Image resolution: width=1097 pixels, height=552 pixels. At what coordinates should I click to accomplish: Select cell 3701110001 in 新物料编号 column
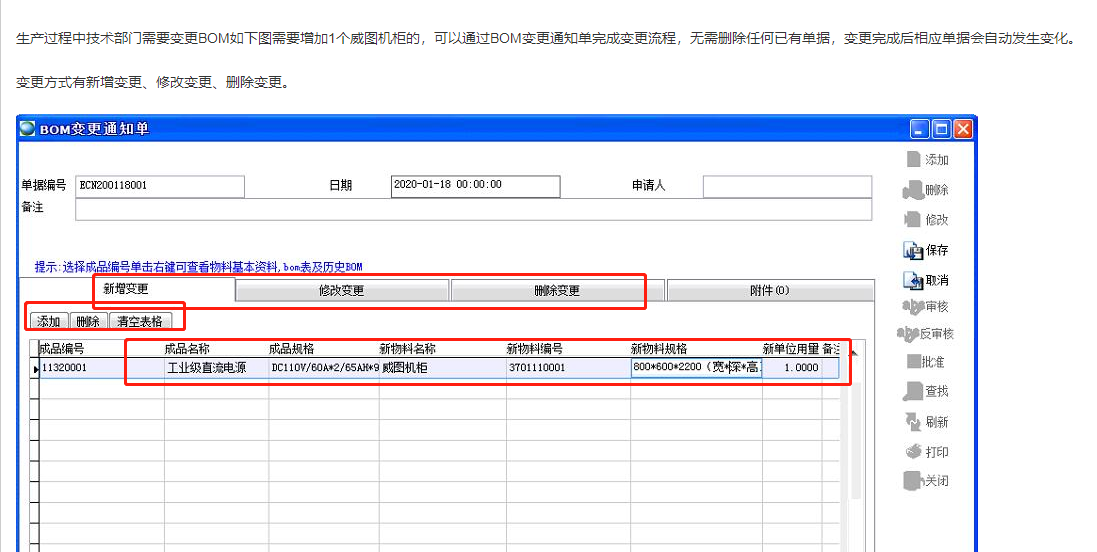(x=568, y=368)
